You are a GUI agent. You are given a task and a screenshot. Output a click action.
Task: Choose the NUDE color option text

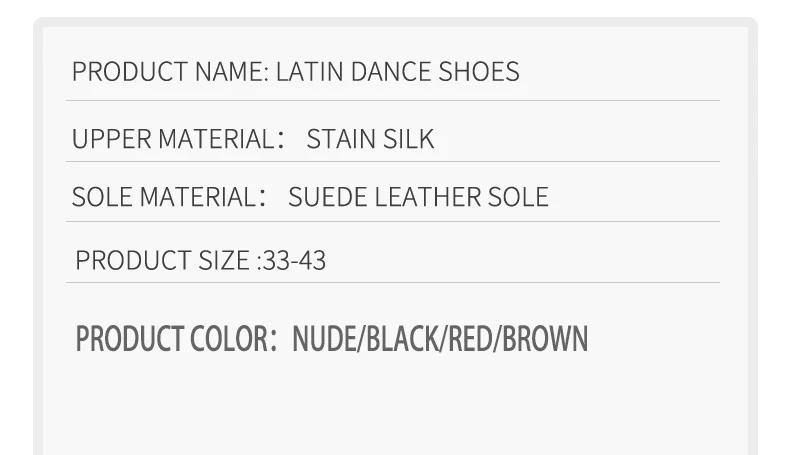(324, 339)
